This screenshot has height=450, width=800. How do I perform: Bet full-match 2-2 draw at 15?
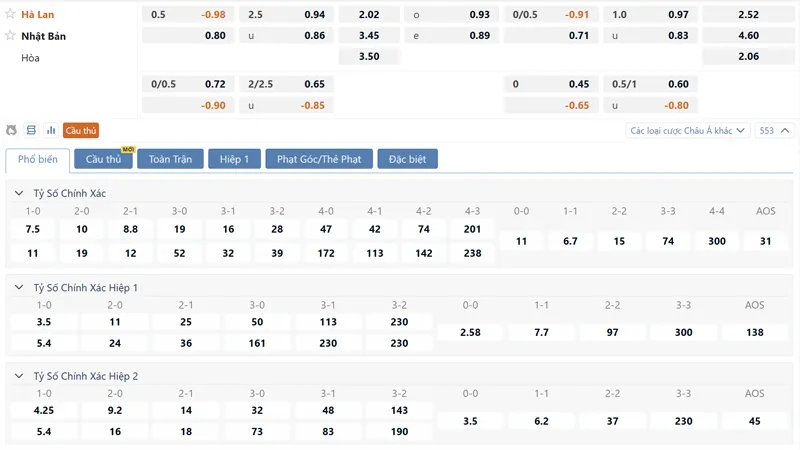(619, 241)
